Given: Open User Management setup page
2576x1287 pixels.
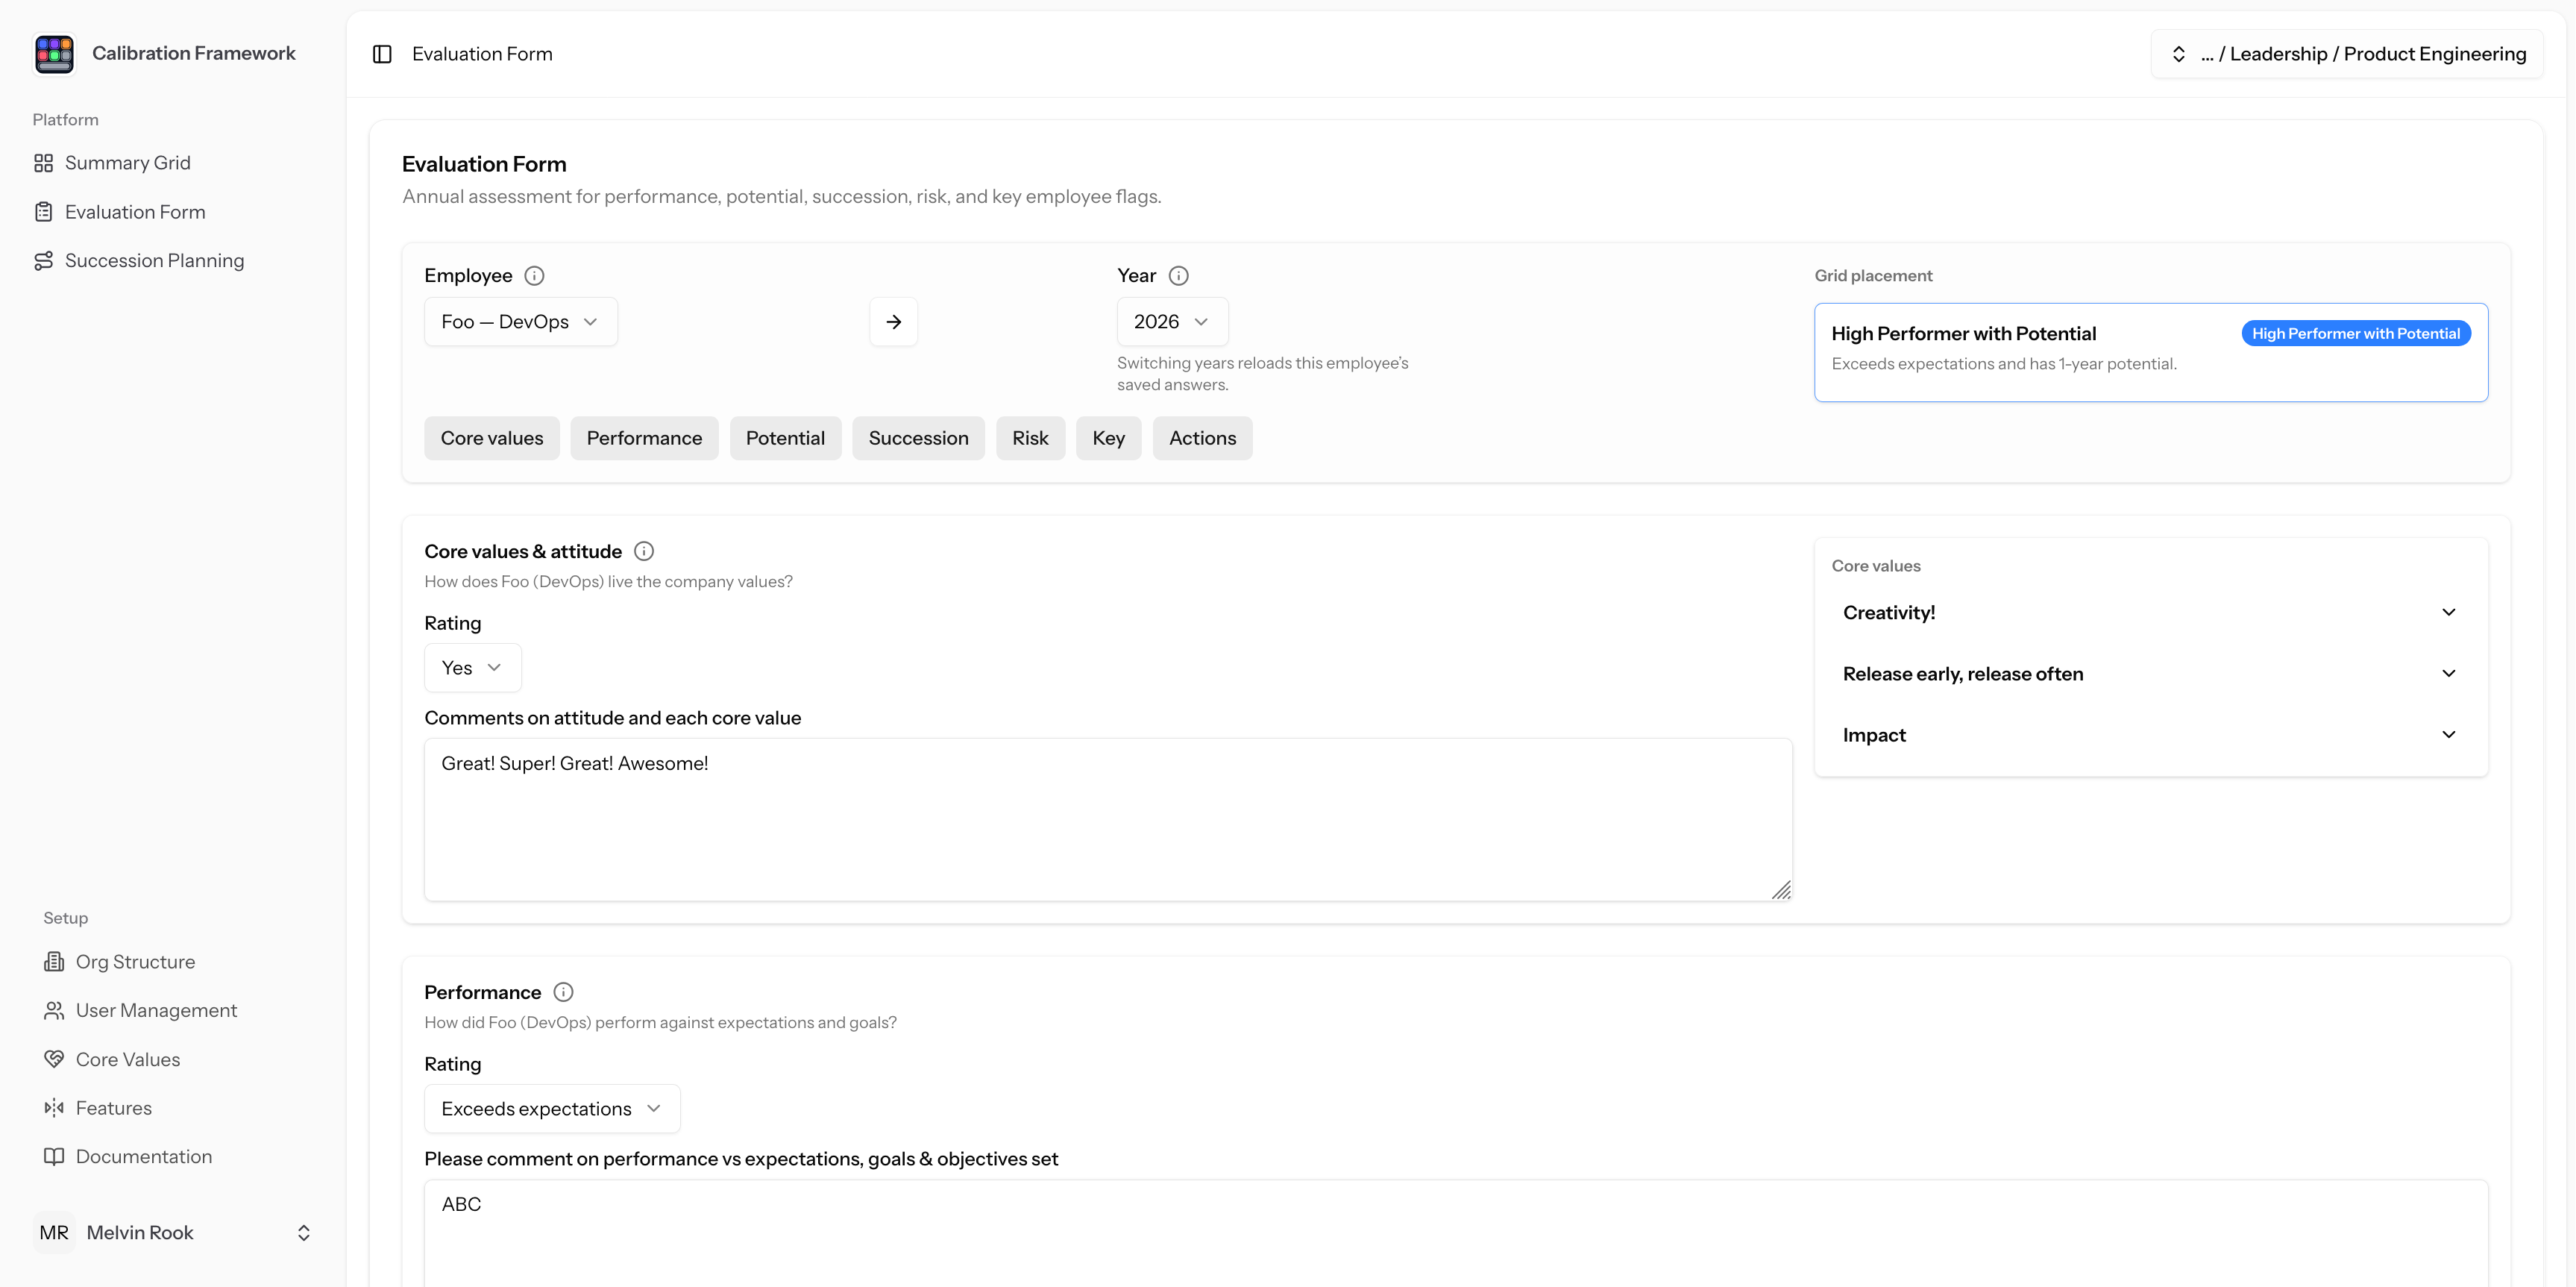Looking at the screenshot, I should pyautogui.click(x=173, y=1011).
